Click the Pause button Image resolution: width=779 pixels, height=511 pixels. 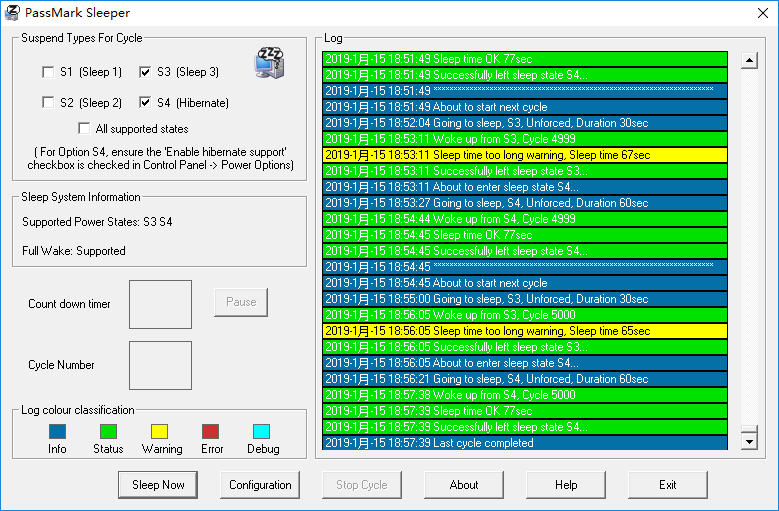pyautogui.click(x=241, y=302)
